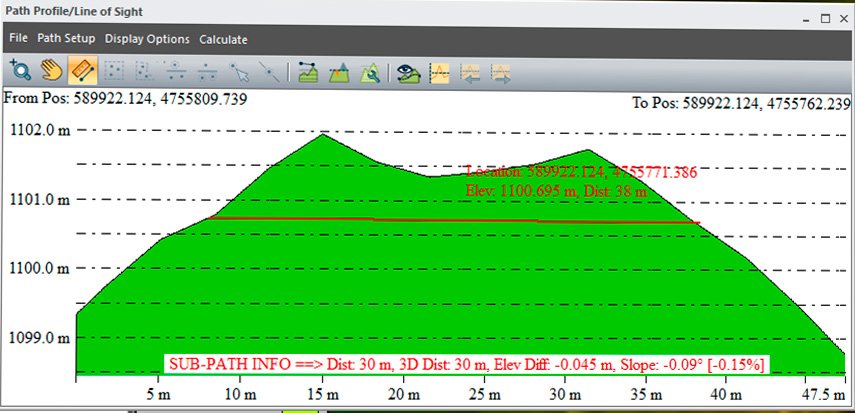Activate the Pan hand tool

point(51,71)
